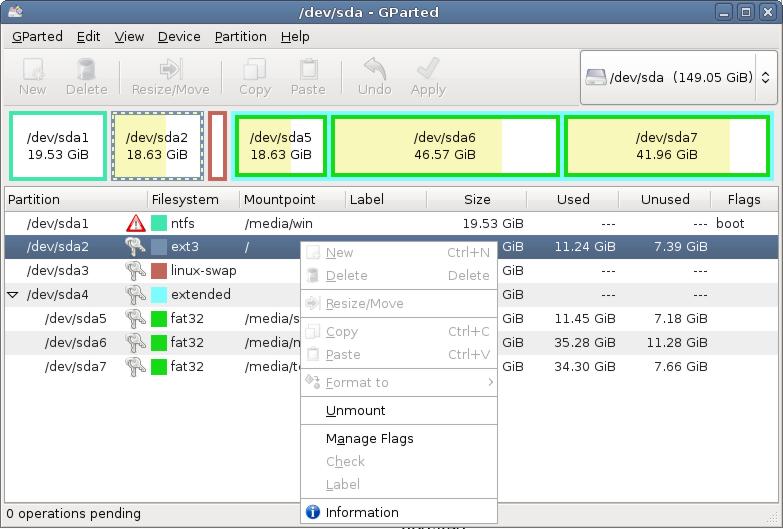
Task: Open the GParted menu
Action: click(37, 36)
